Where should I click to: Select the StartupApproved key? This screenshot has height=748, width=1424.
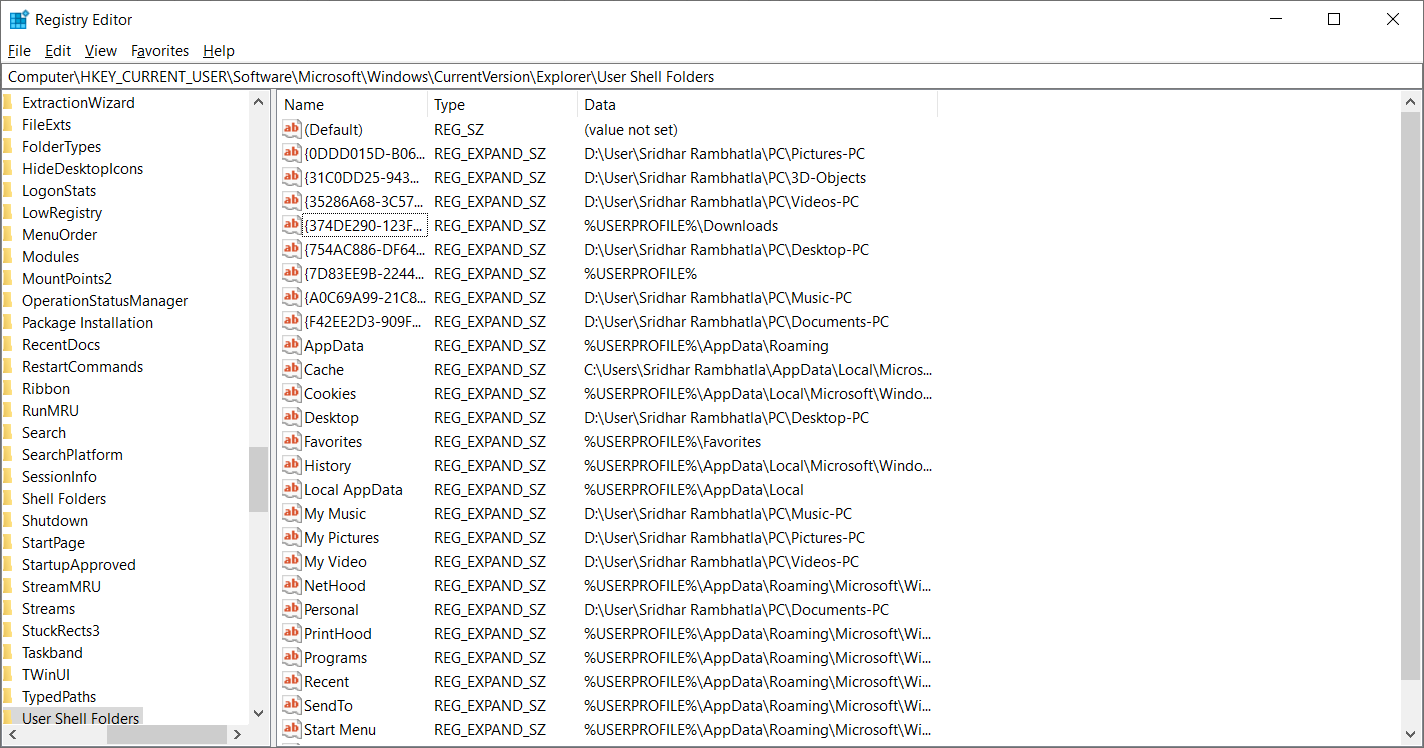coord(79,565)
